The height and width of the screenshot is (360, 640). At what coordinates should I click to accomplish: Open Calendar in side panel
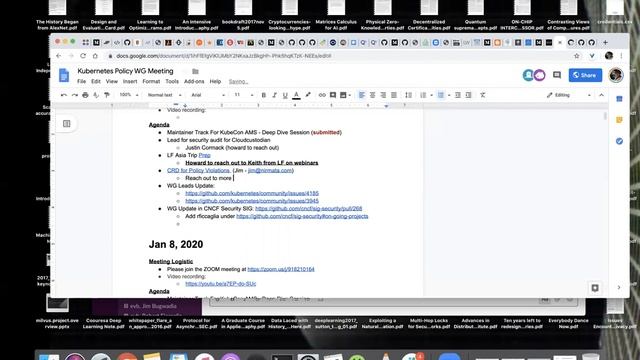[x=619, y=99]
